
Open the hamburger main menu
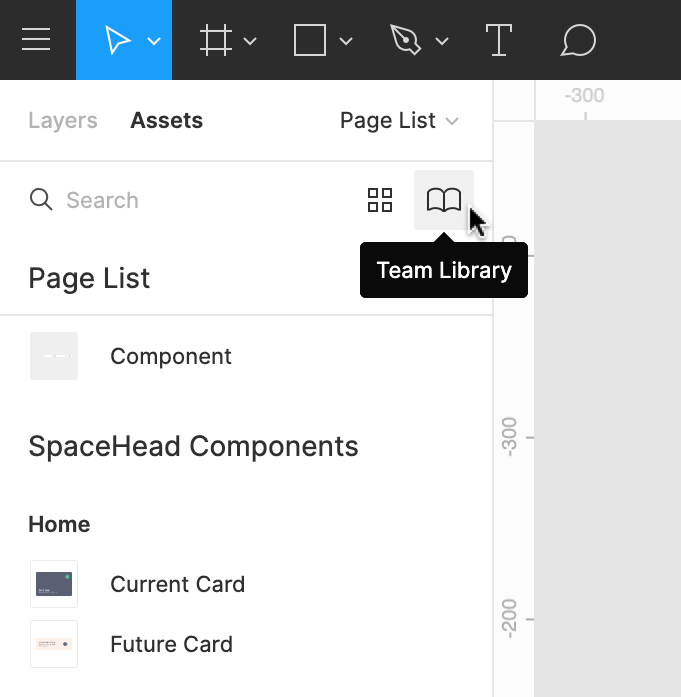tap(36, 40)
